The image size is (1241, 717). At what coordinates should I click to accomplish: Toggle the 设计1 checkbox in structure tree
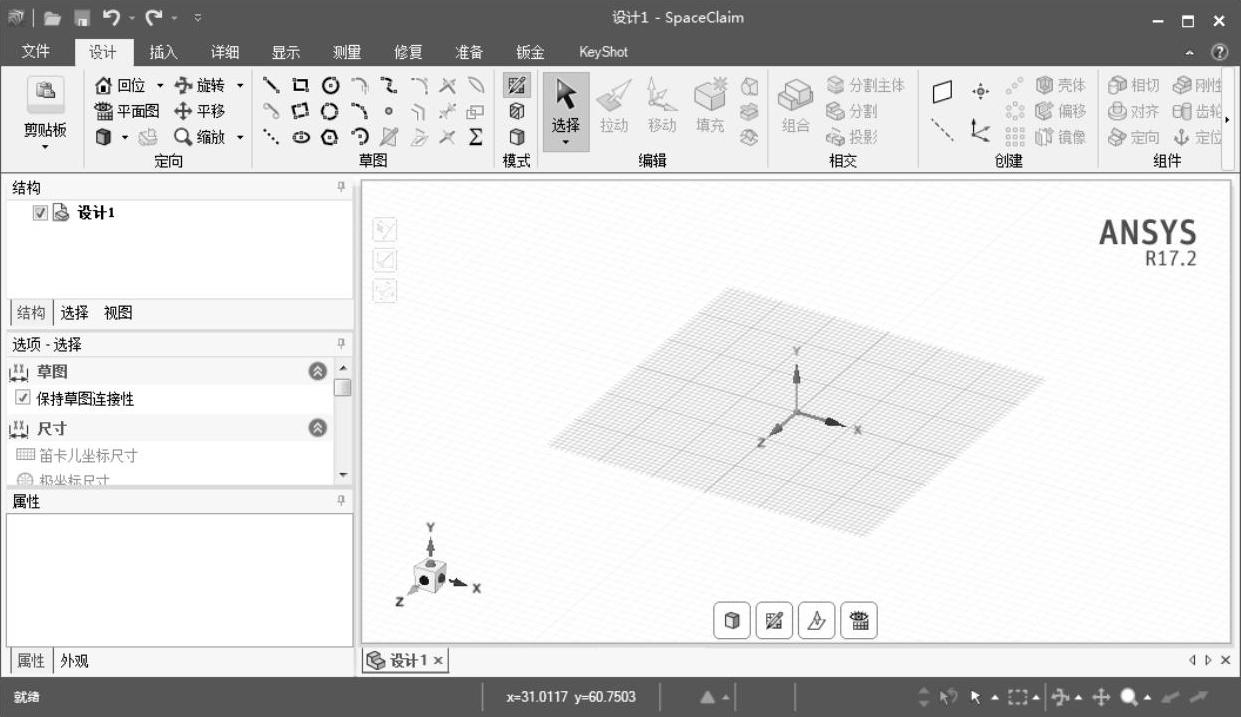tap(40, 213)
